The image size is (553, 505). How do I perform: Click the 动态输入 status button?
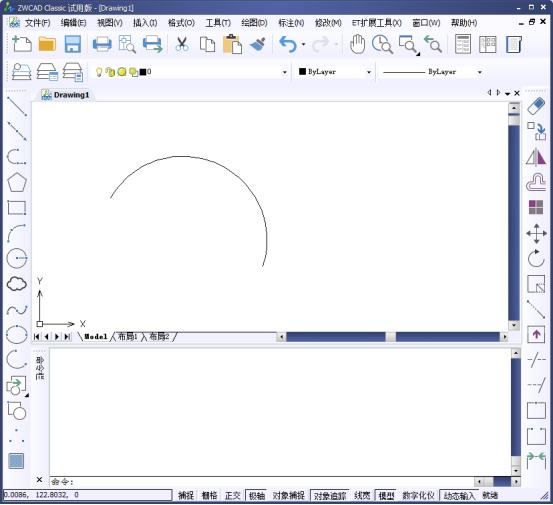tap(459, 495)
